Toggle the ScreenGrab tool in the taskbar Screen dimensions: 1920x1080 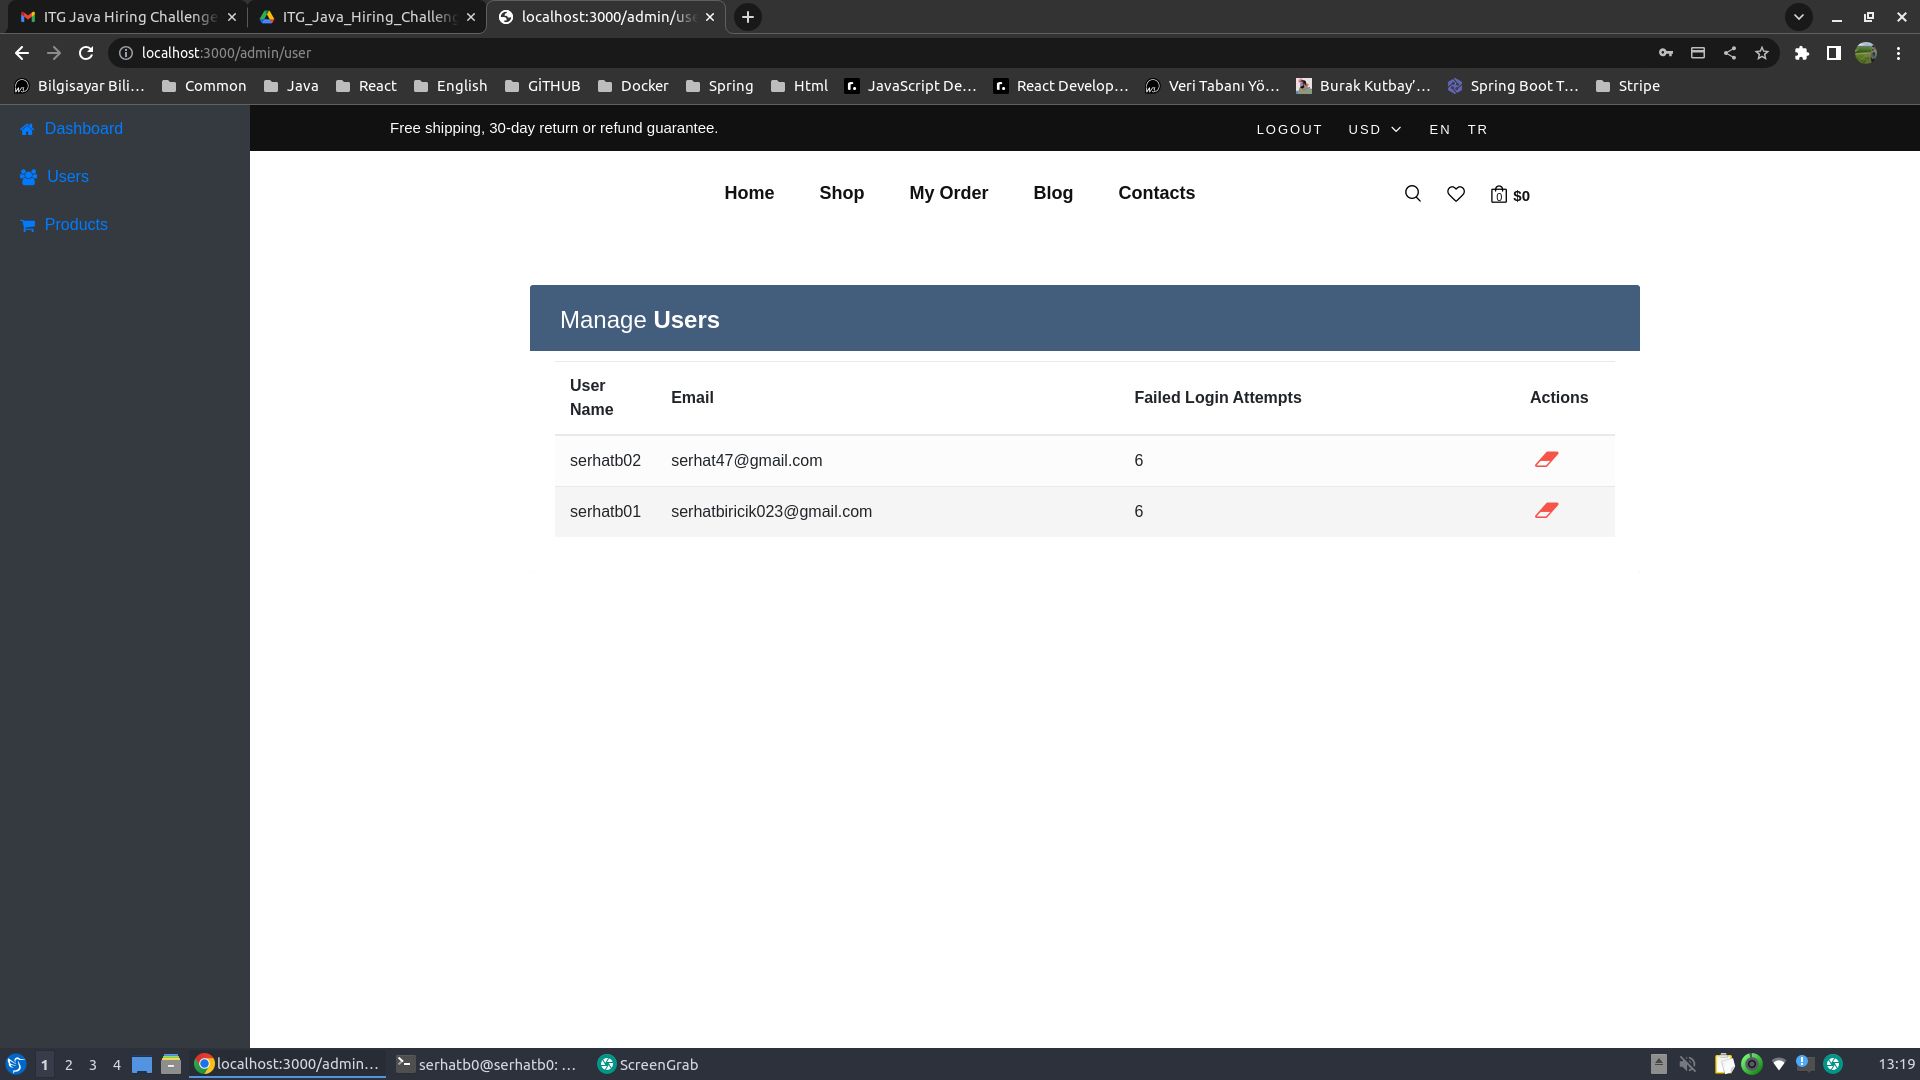[x=648, y=1064]
